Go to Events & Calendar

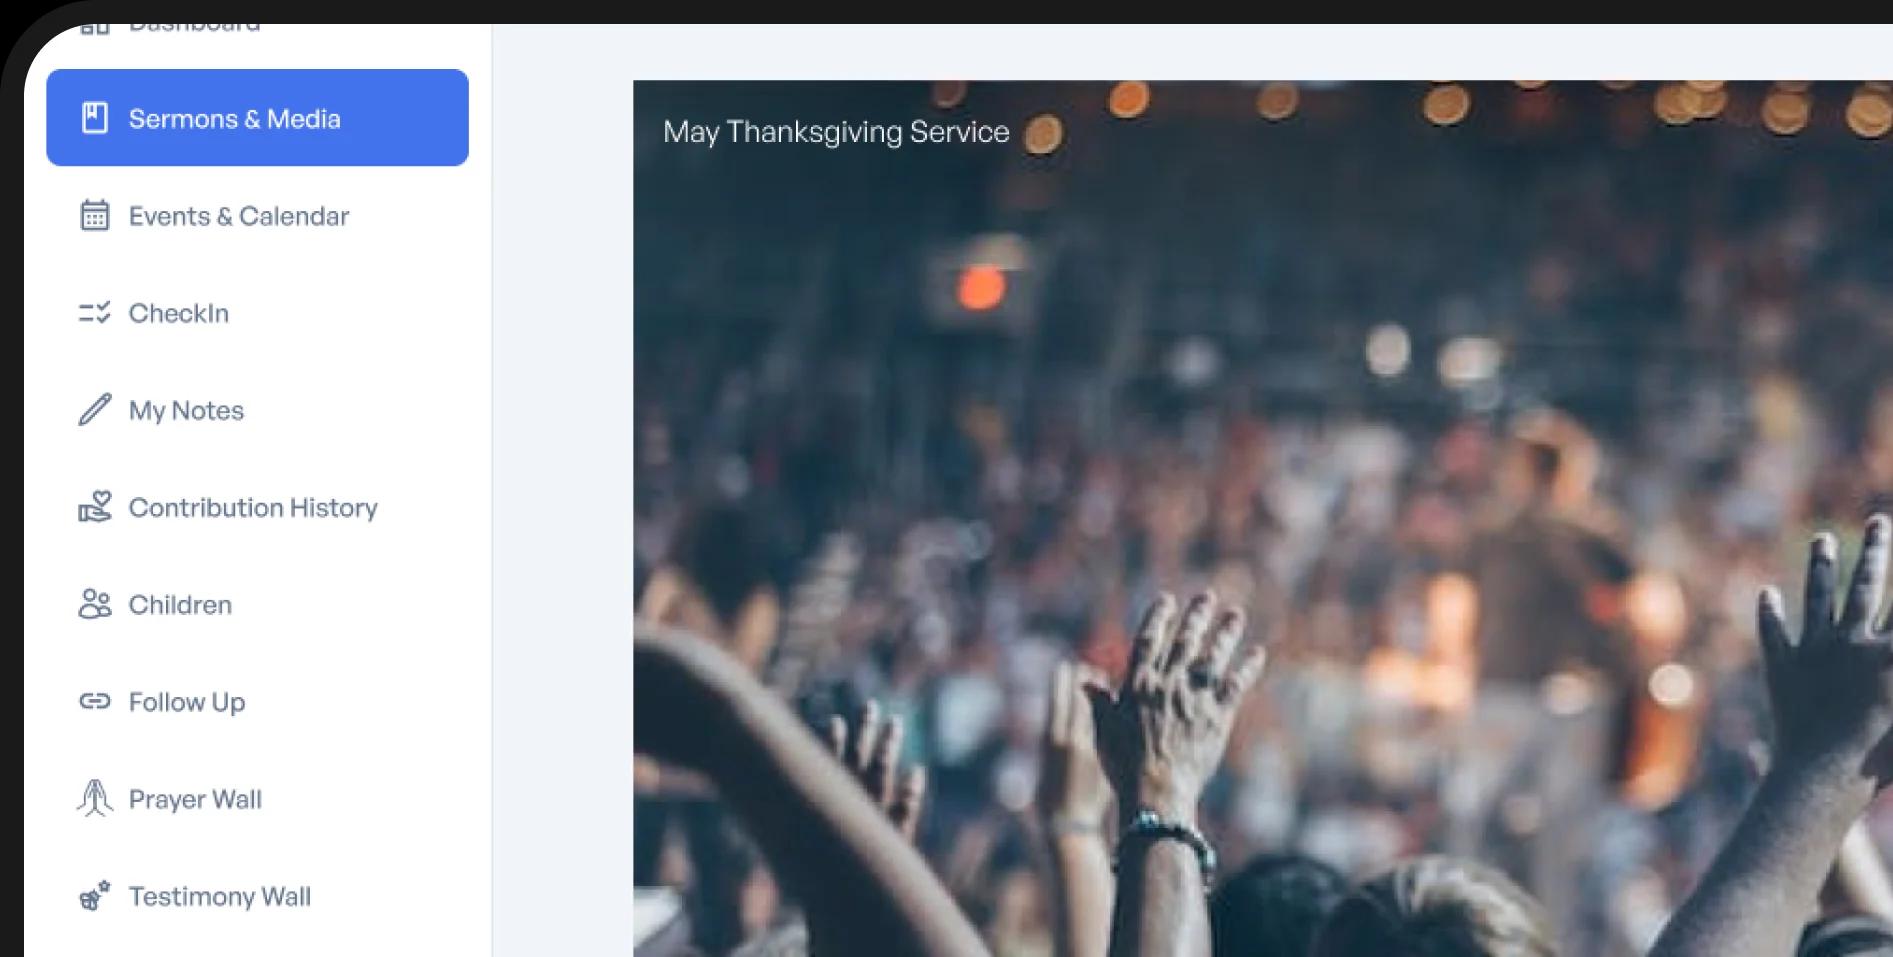pyautogui.click(x=257, y=215)
